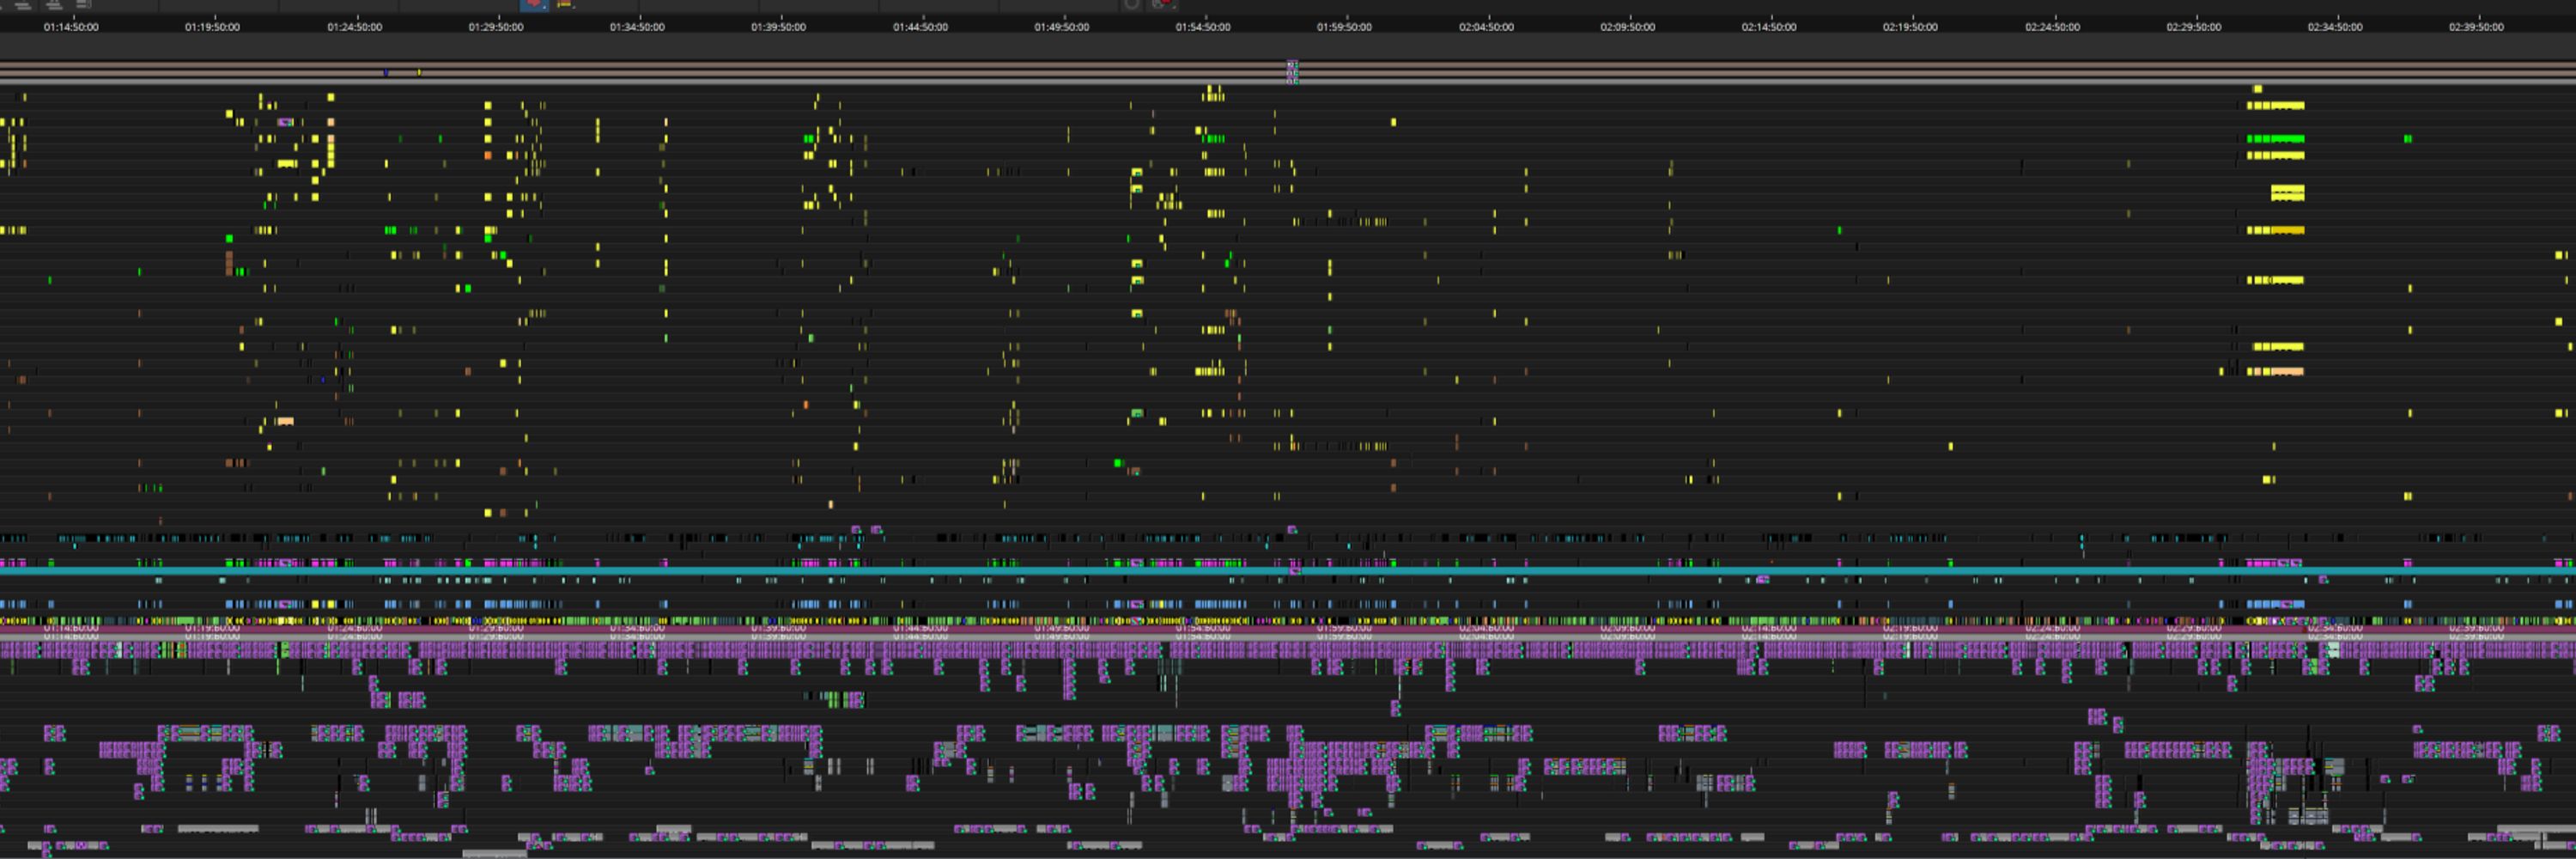Jump to 01:14:50:00 on the upper ruler
2576x859 pixels.
[x=71, y=27]
